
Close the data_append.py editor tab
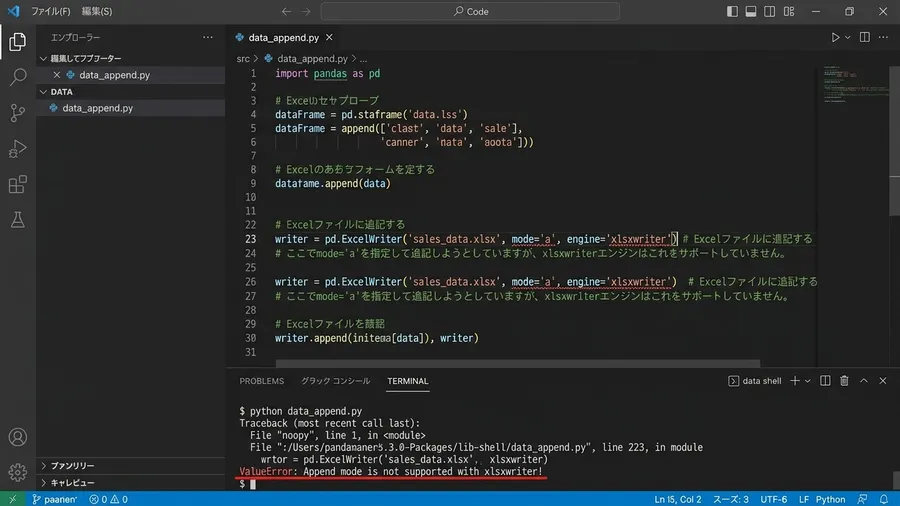tap(329, 37)
